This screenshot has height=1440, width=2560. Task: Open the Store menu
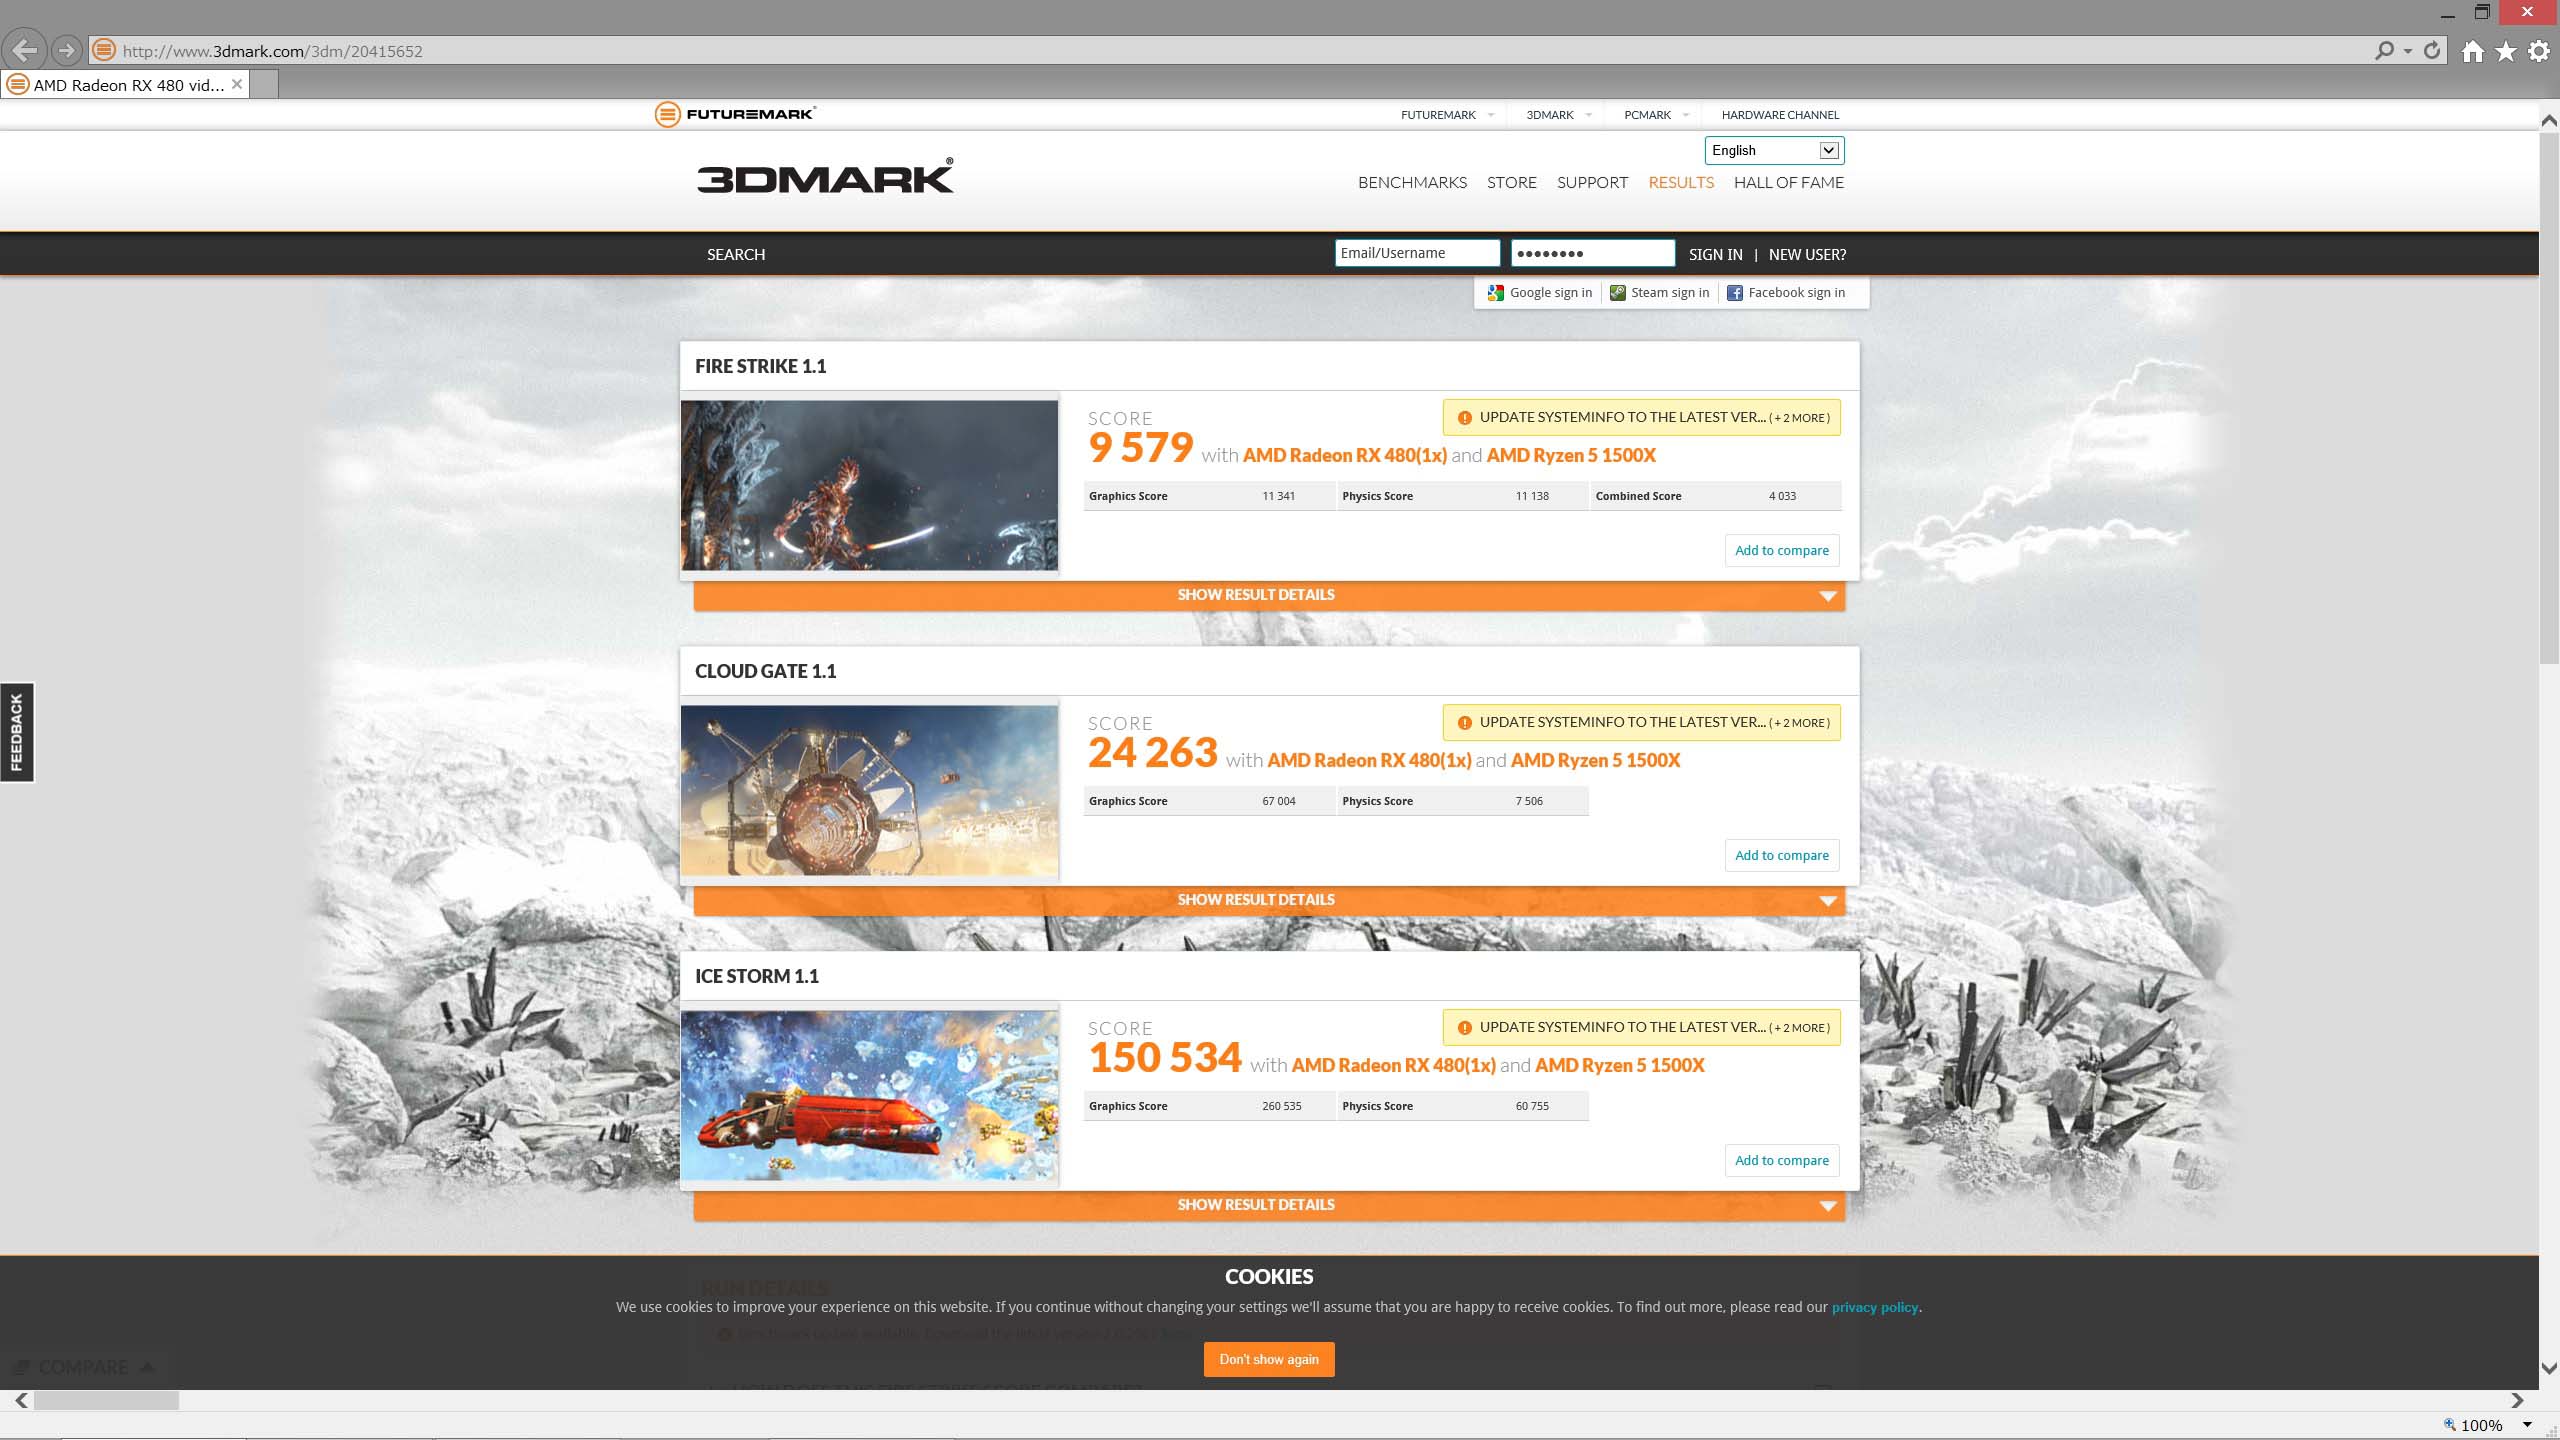(x=1511, y=183)
